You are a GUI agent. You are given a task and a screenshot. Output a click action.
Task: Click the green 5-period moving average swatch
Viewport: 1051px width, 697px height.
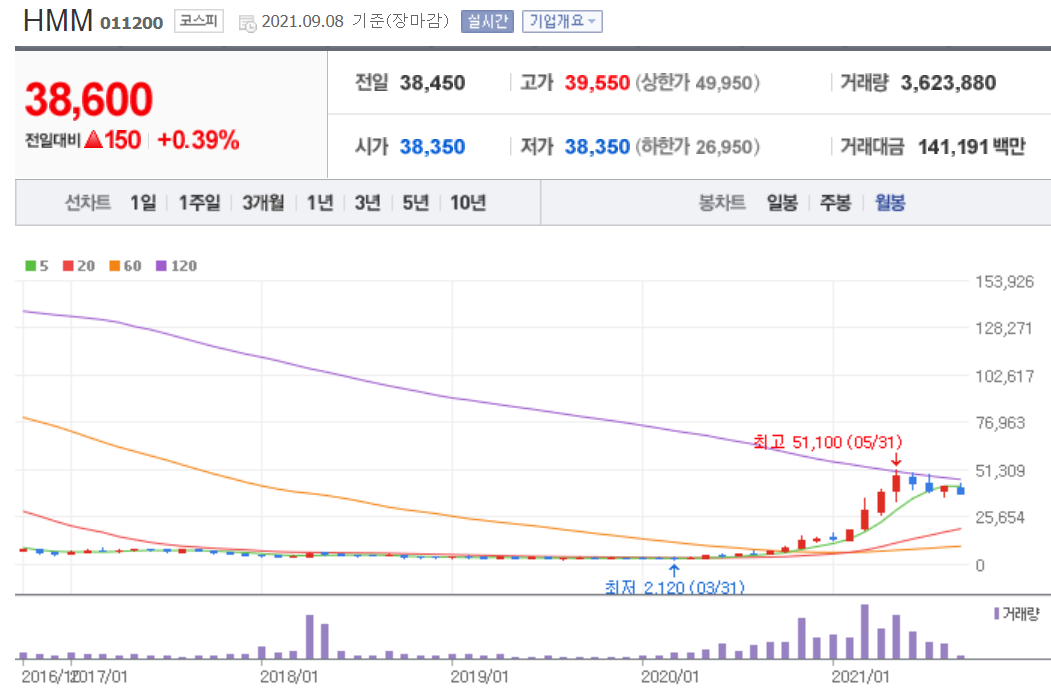pos(30,266)
